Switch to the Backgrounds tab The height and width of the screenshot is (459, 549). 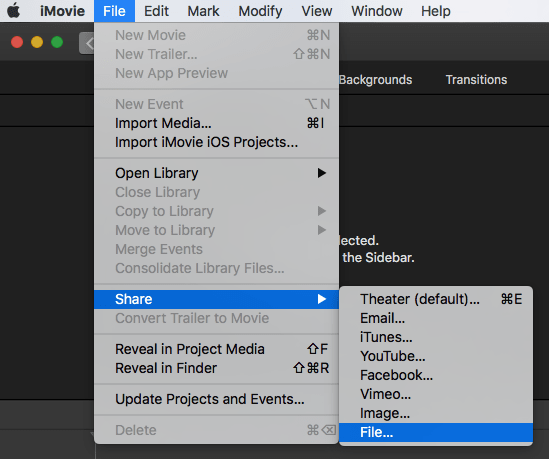pos(375,80)
